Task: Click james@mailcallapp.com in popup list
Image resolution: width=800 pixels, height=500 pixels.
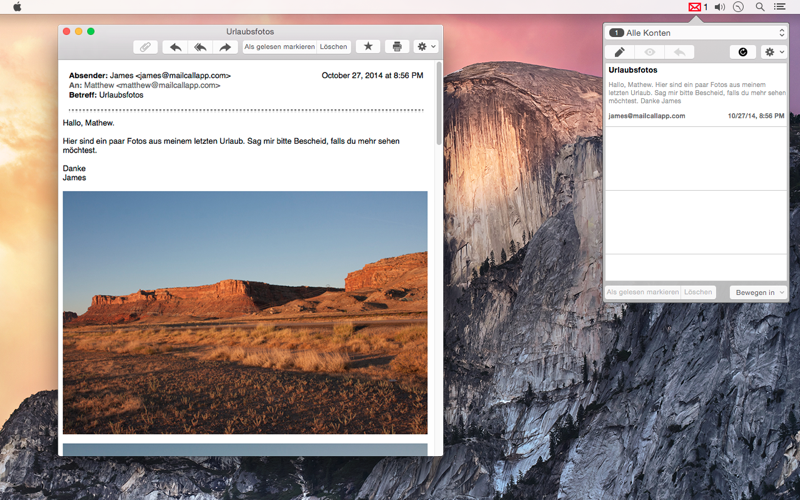Action: click(646, 116)
